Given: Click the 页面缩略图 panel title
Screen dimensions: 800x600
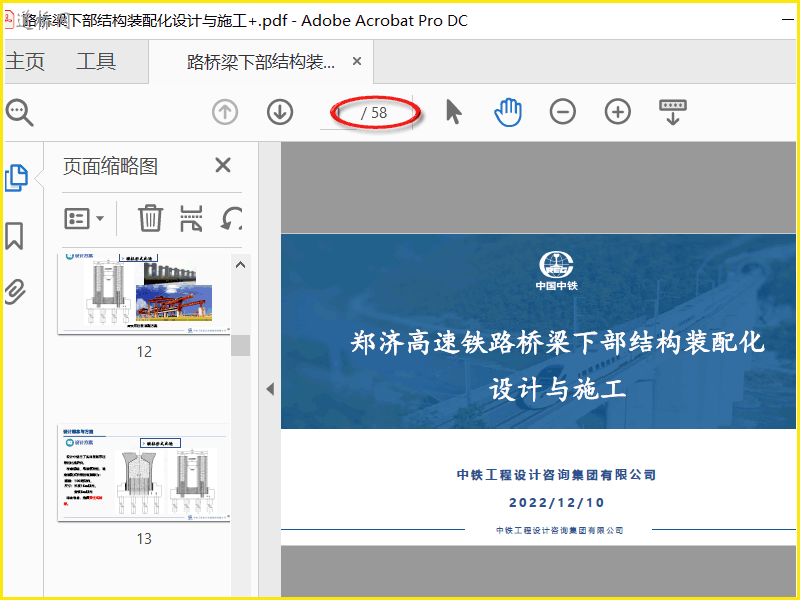Looking at the screenshot, I should click(x=110, y=166).
